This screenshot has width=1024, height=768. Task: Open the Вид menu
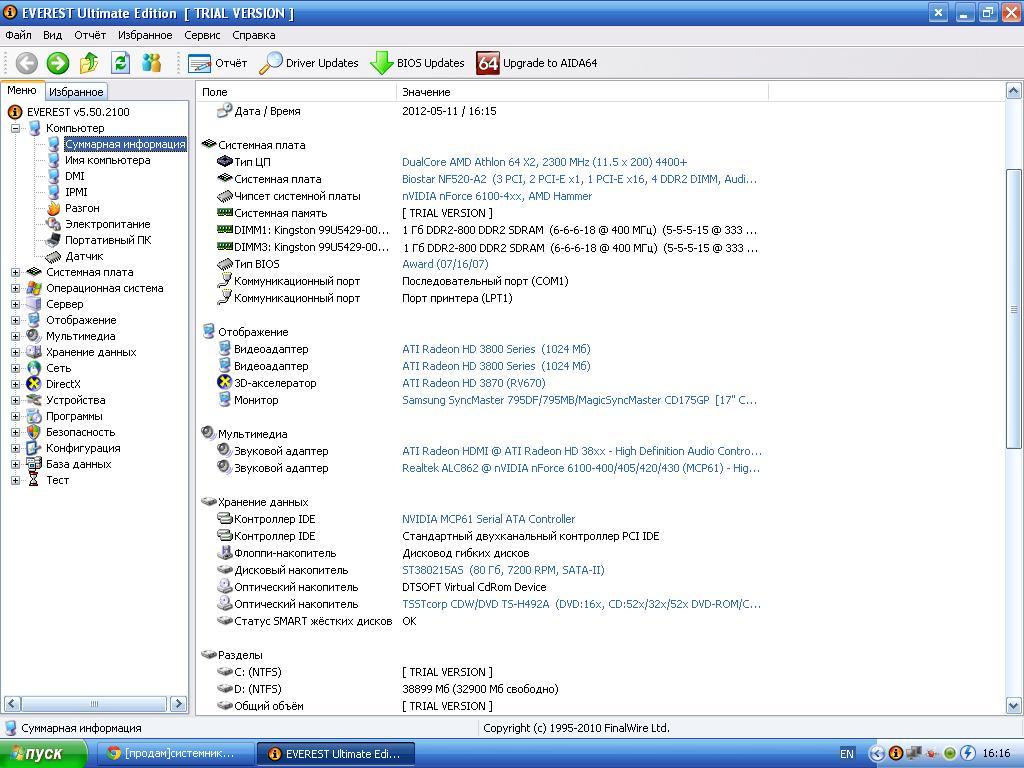pyautogui.click(x=52, y=35)
